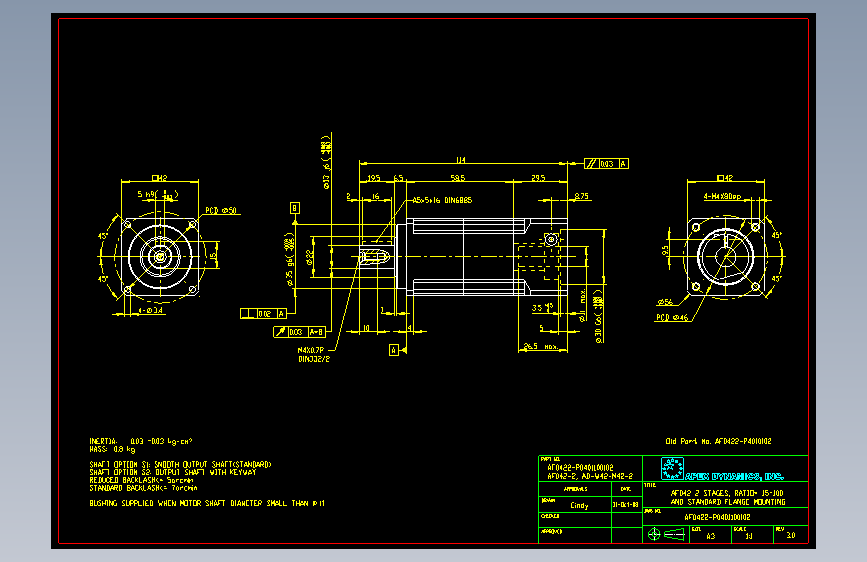Select title text AF042 2 STAGES, RATIO line
This screenshot has width=867, height=562.
coord(727,493)
